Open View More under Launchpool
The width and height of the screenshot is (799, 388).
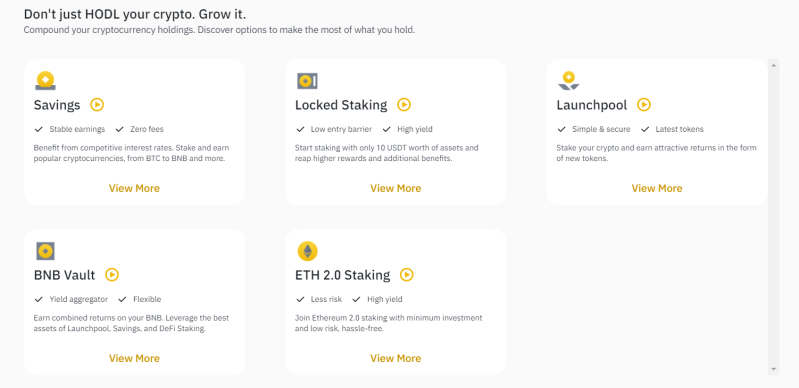657,189
